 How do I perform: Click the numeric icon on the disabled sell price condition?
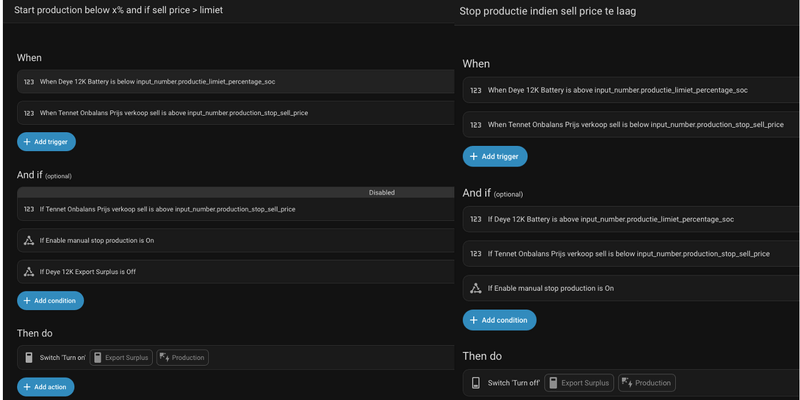29,209
